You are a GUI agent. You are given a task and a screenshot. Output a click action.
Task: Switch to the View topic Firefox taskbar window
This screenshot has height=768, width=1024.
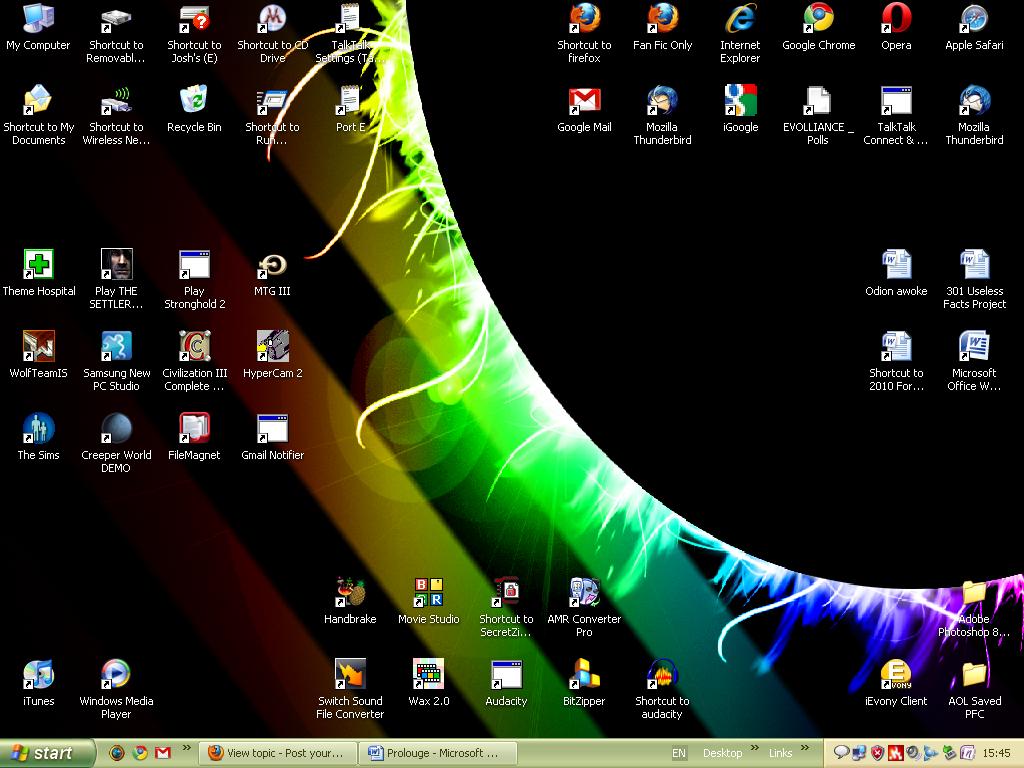pos(276,753)
